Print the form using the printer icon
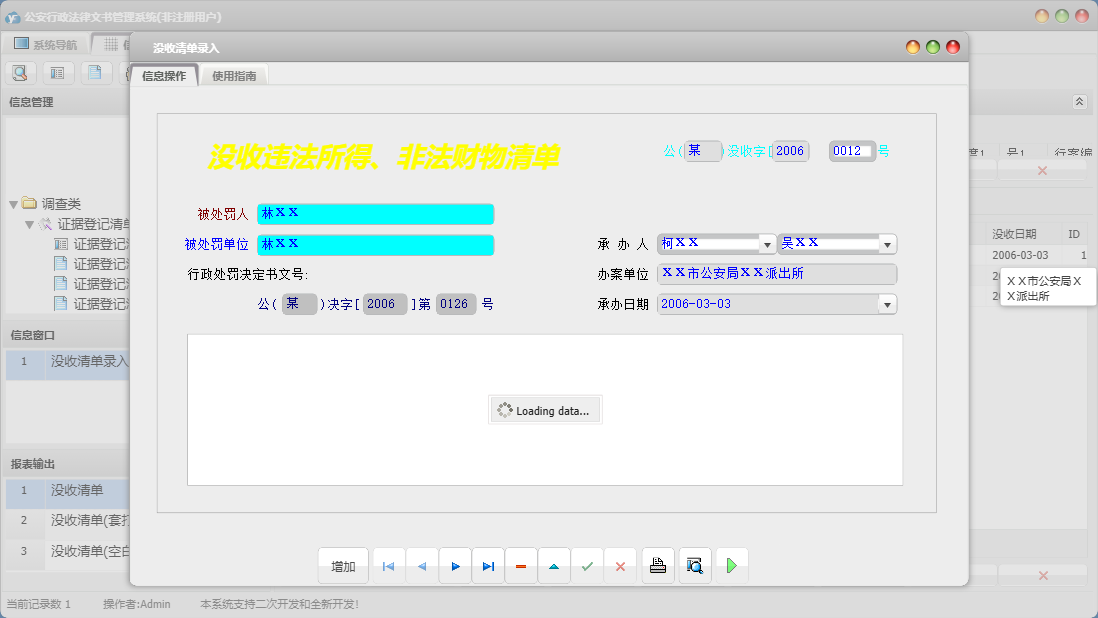This screenshot has width=1098, height=618. point(657,566)
